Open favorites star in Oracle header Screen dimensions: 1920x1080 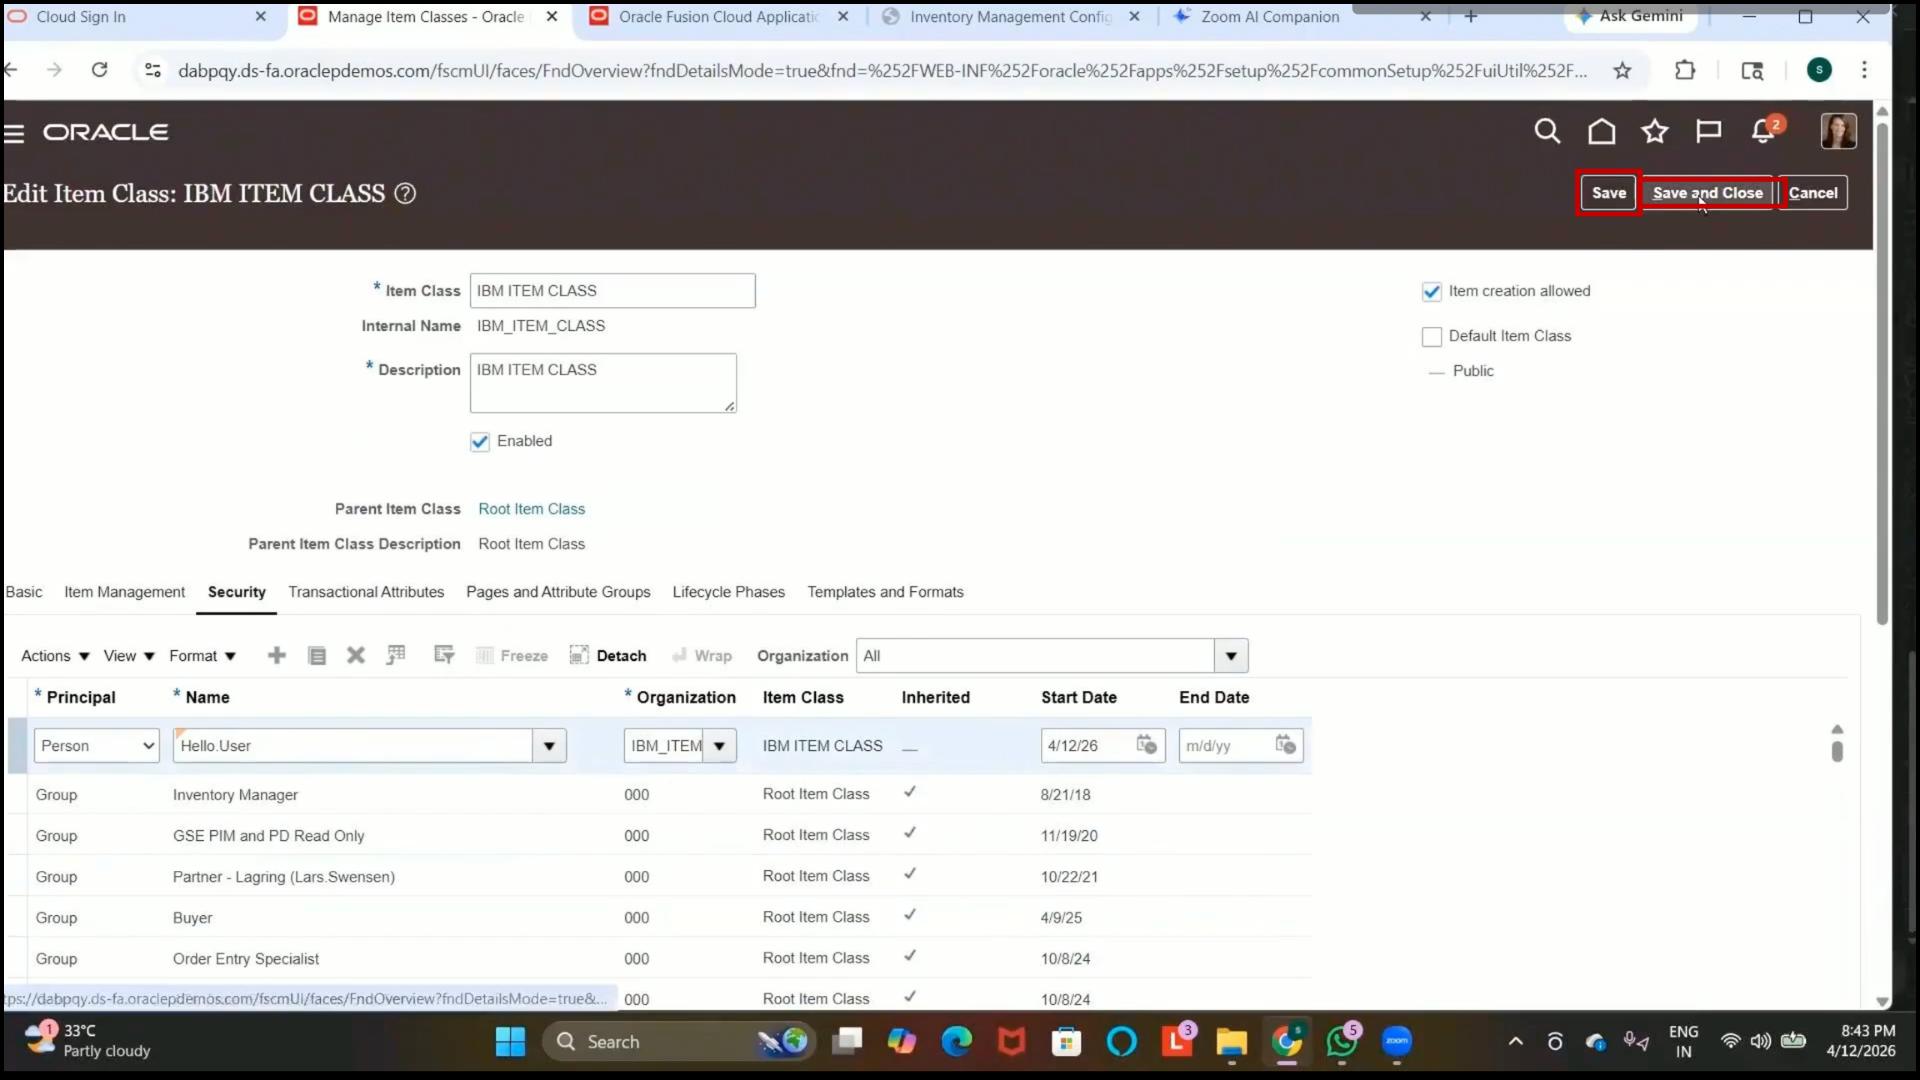click(1655, 131)
